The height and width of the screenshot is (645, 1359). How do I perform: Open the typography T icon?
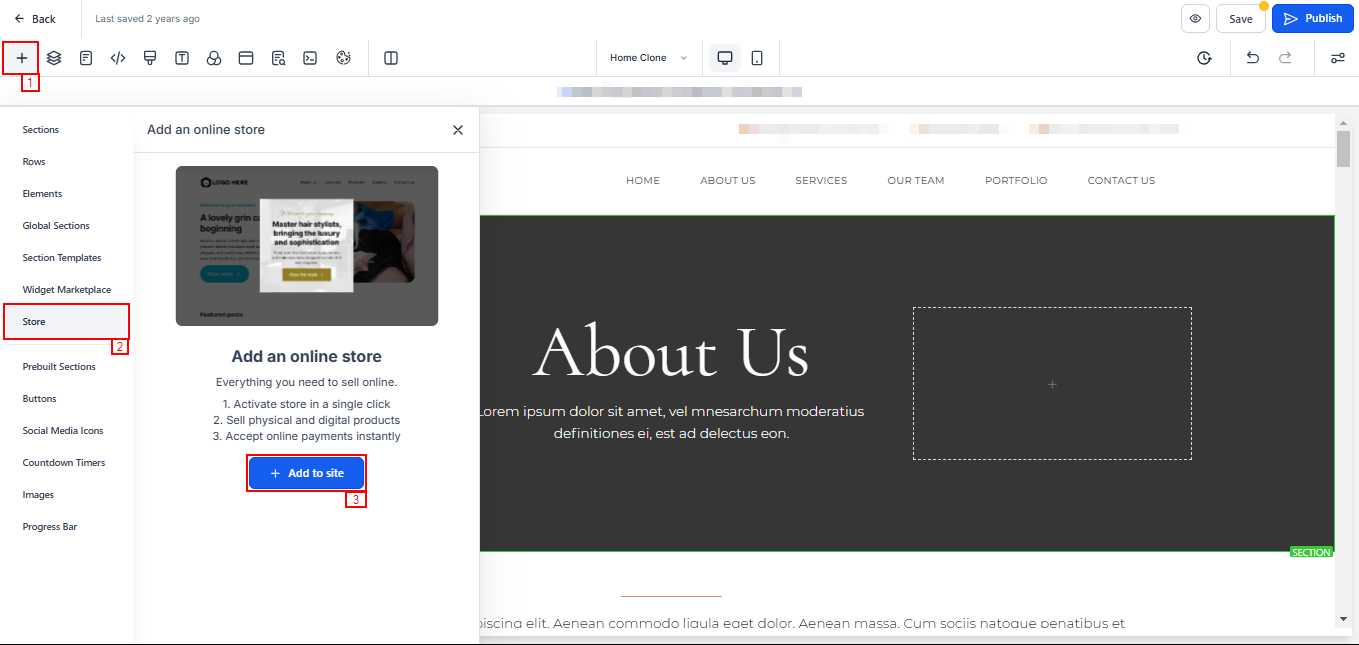[182, 58]
